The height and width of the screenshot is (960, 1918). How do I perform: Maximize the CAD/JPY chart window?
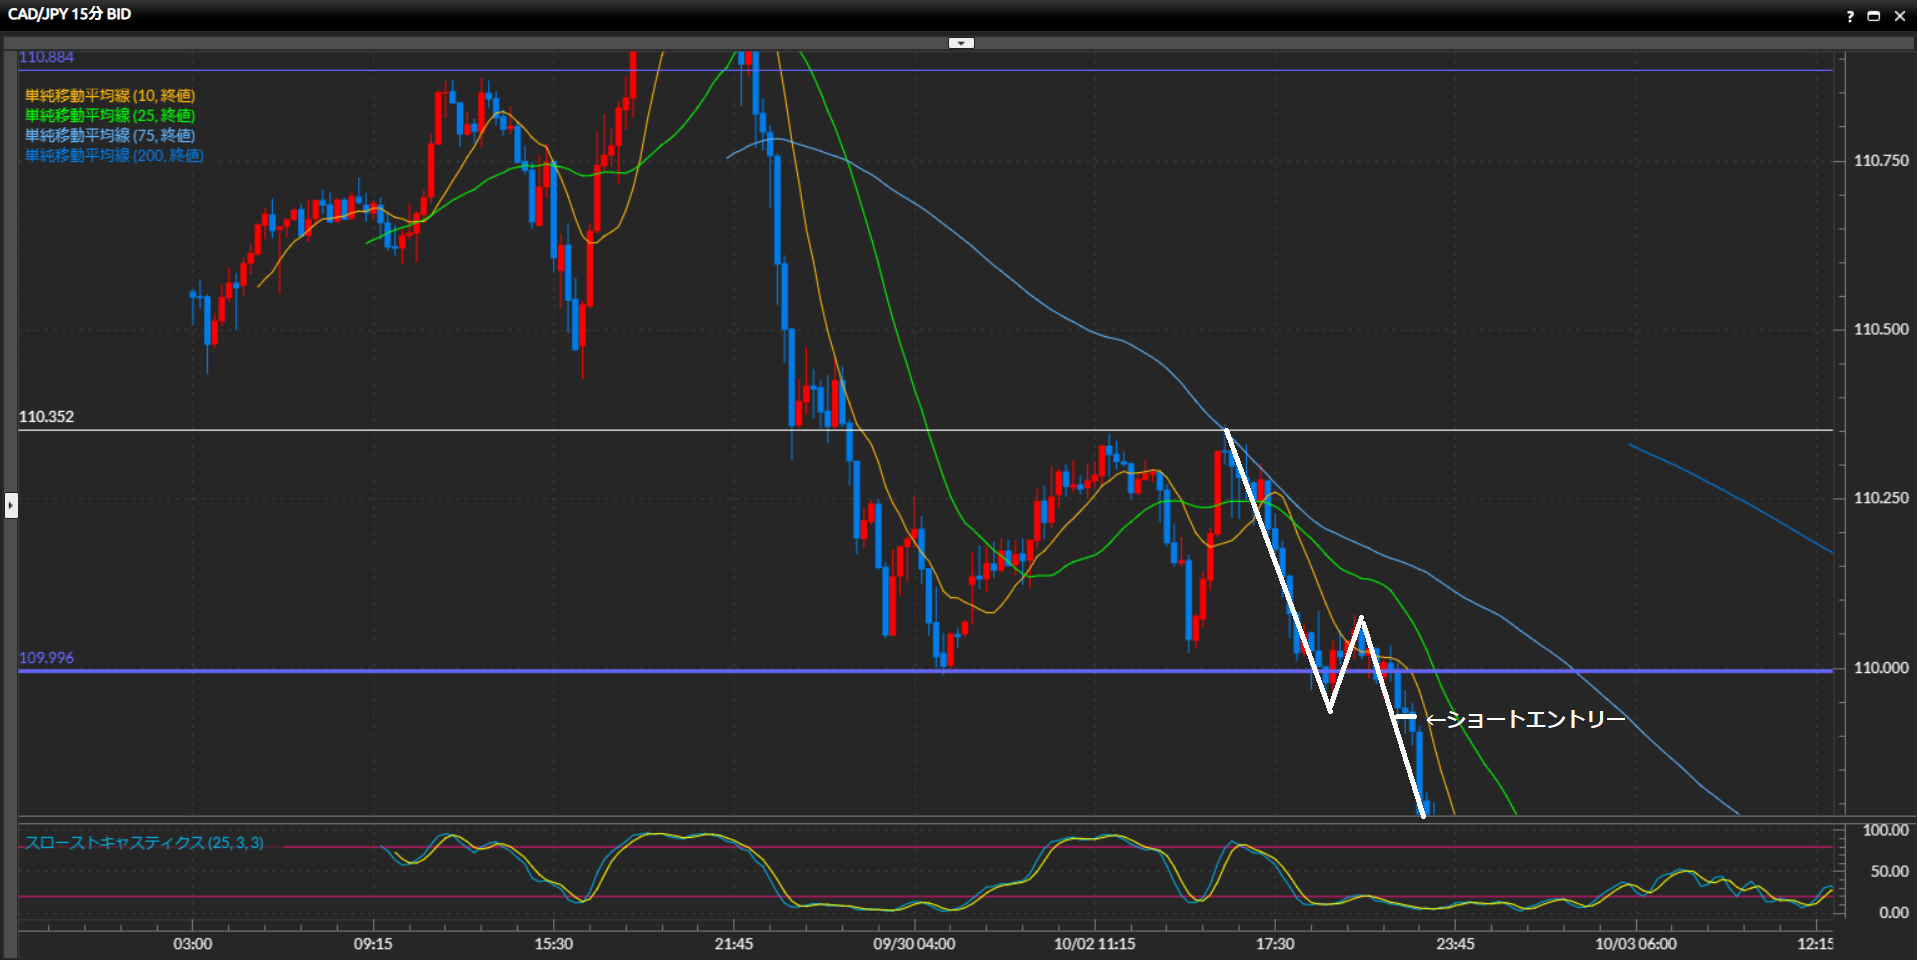point(1874,16)
